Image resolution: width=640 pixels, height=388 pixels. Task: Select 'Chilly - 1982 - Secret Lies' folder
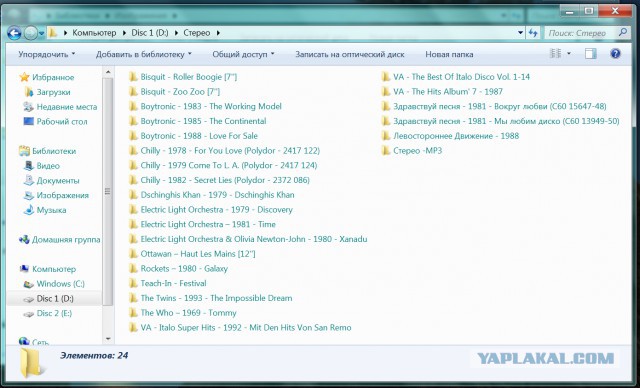[x=219, y=180]
